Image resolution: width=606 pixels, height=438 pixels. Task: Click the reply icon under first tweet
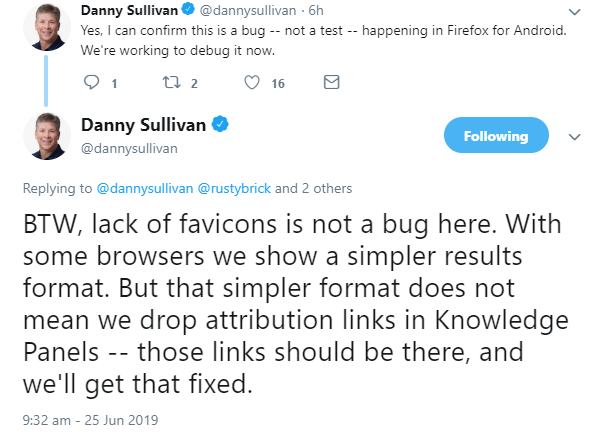click(93, 84)
